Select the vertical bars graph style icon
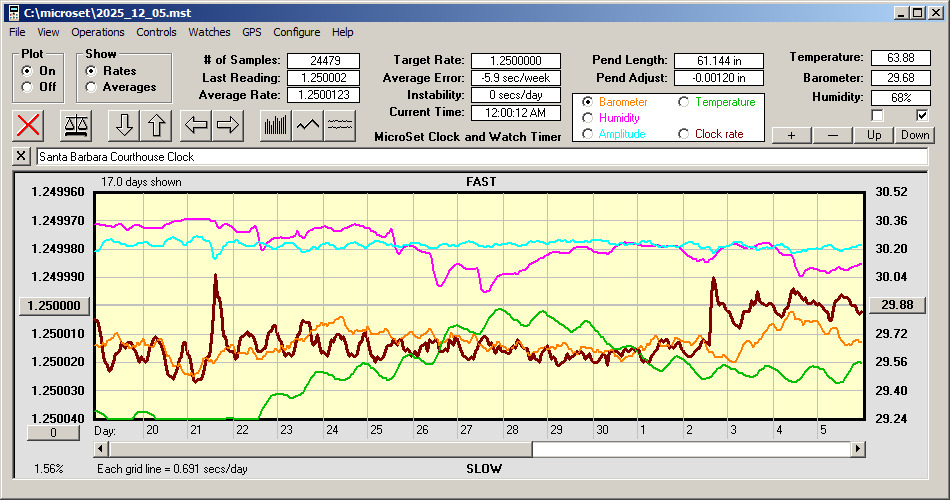The image size is (950, 500). 275,125
